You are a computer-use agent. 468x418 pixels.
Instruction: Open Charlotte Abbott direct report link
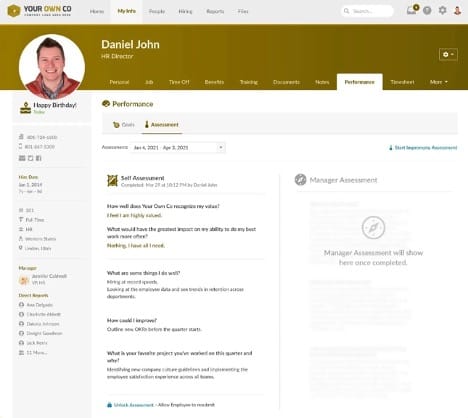tap(44, 314)
